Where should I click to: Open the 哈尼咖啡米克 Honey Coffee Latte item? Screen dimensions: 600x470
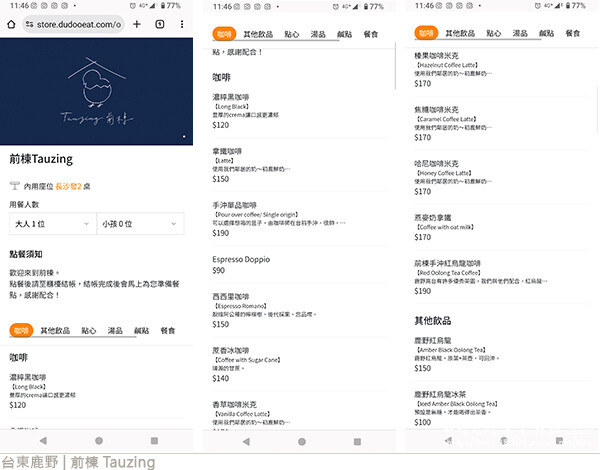pyautogui.click(x=501, y=178)
